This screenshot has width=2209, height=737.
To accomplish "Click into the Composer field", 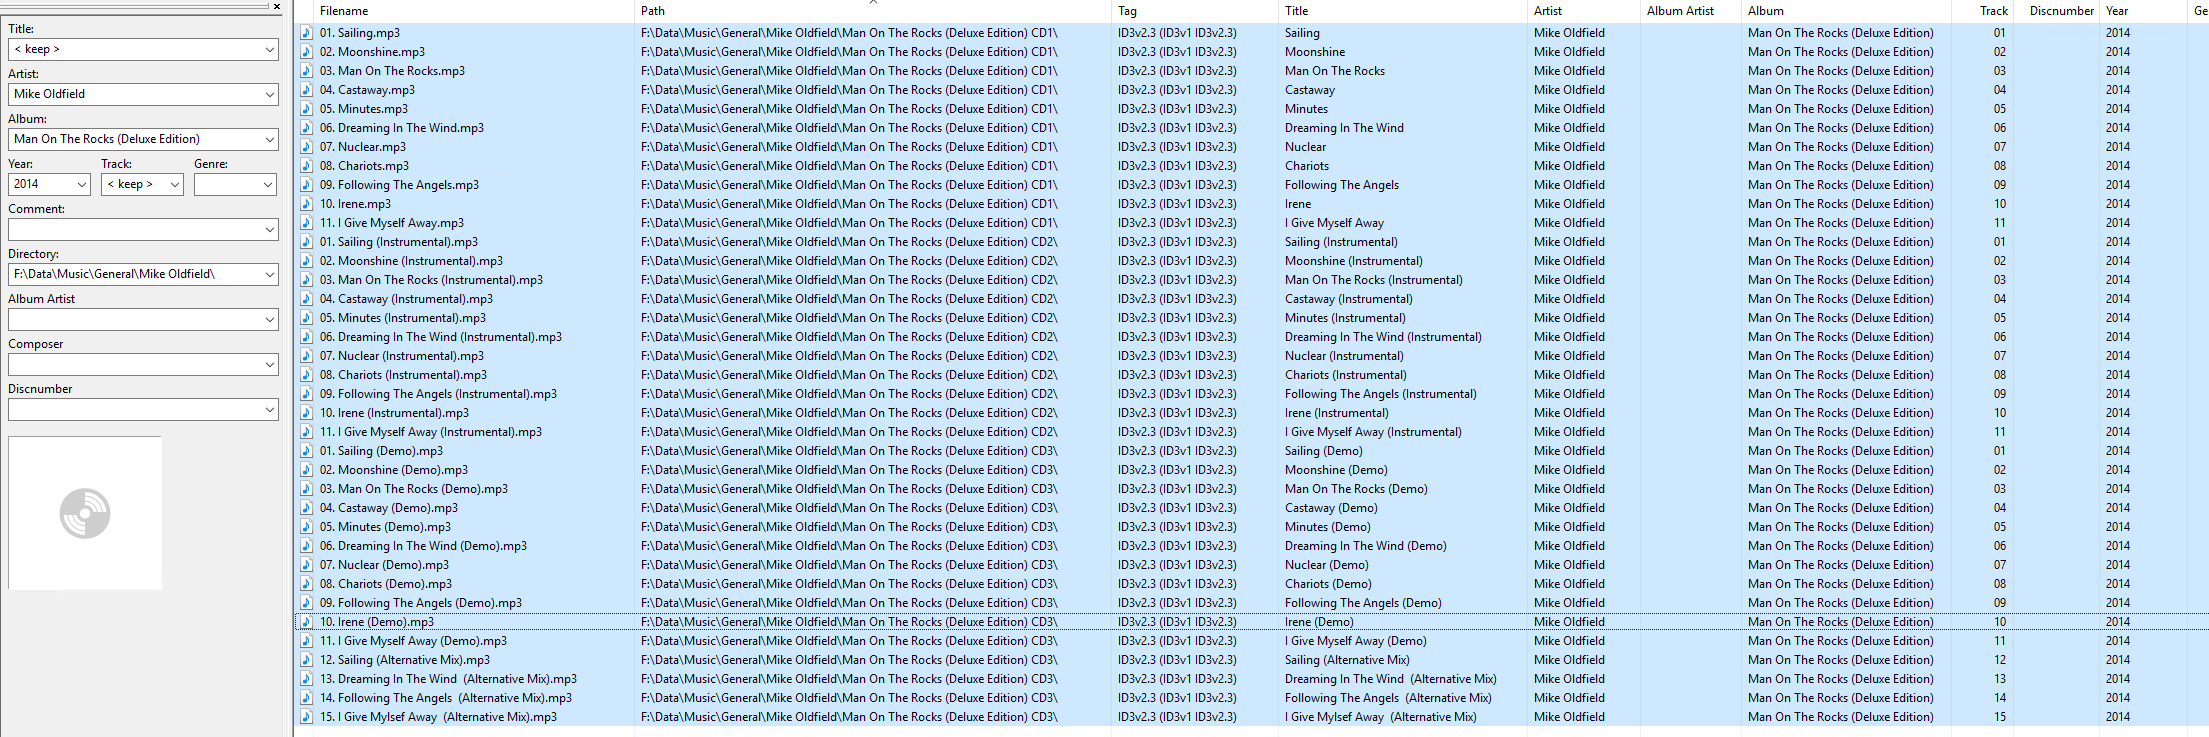I will [143, 364].
